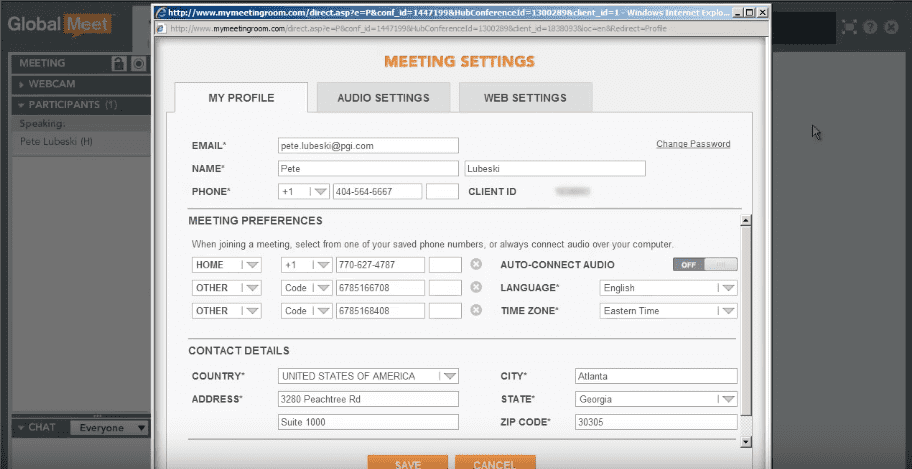912x469 pixels.
Task: Remove the HOME phone number entry
Action: pos(476,265)
